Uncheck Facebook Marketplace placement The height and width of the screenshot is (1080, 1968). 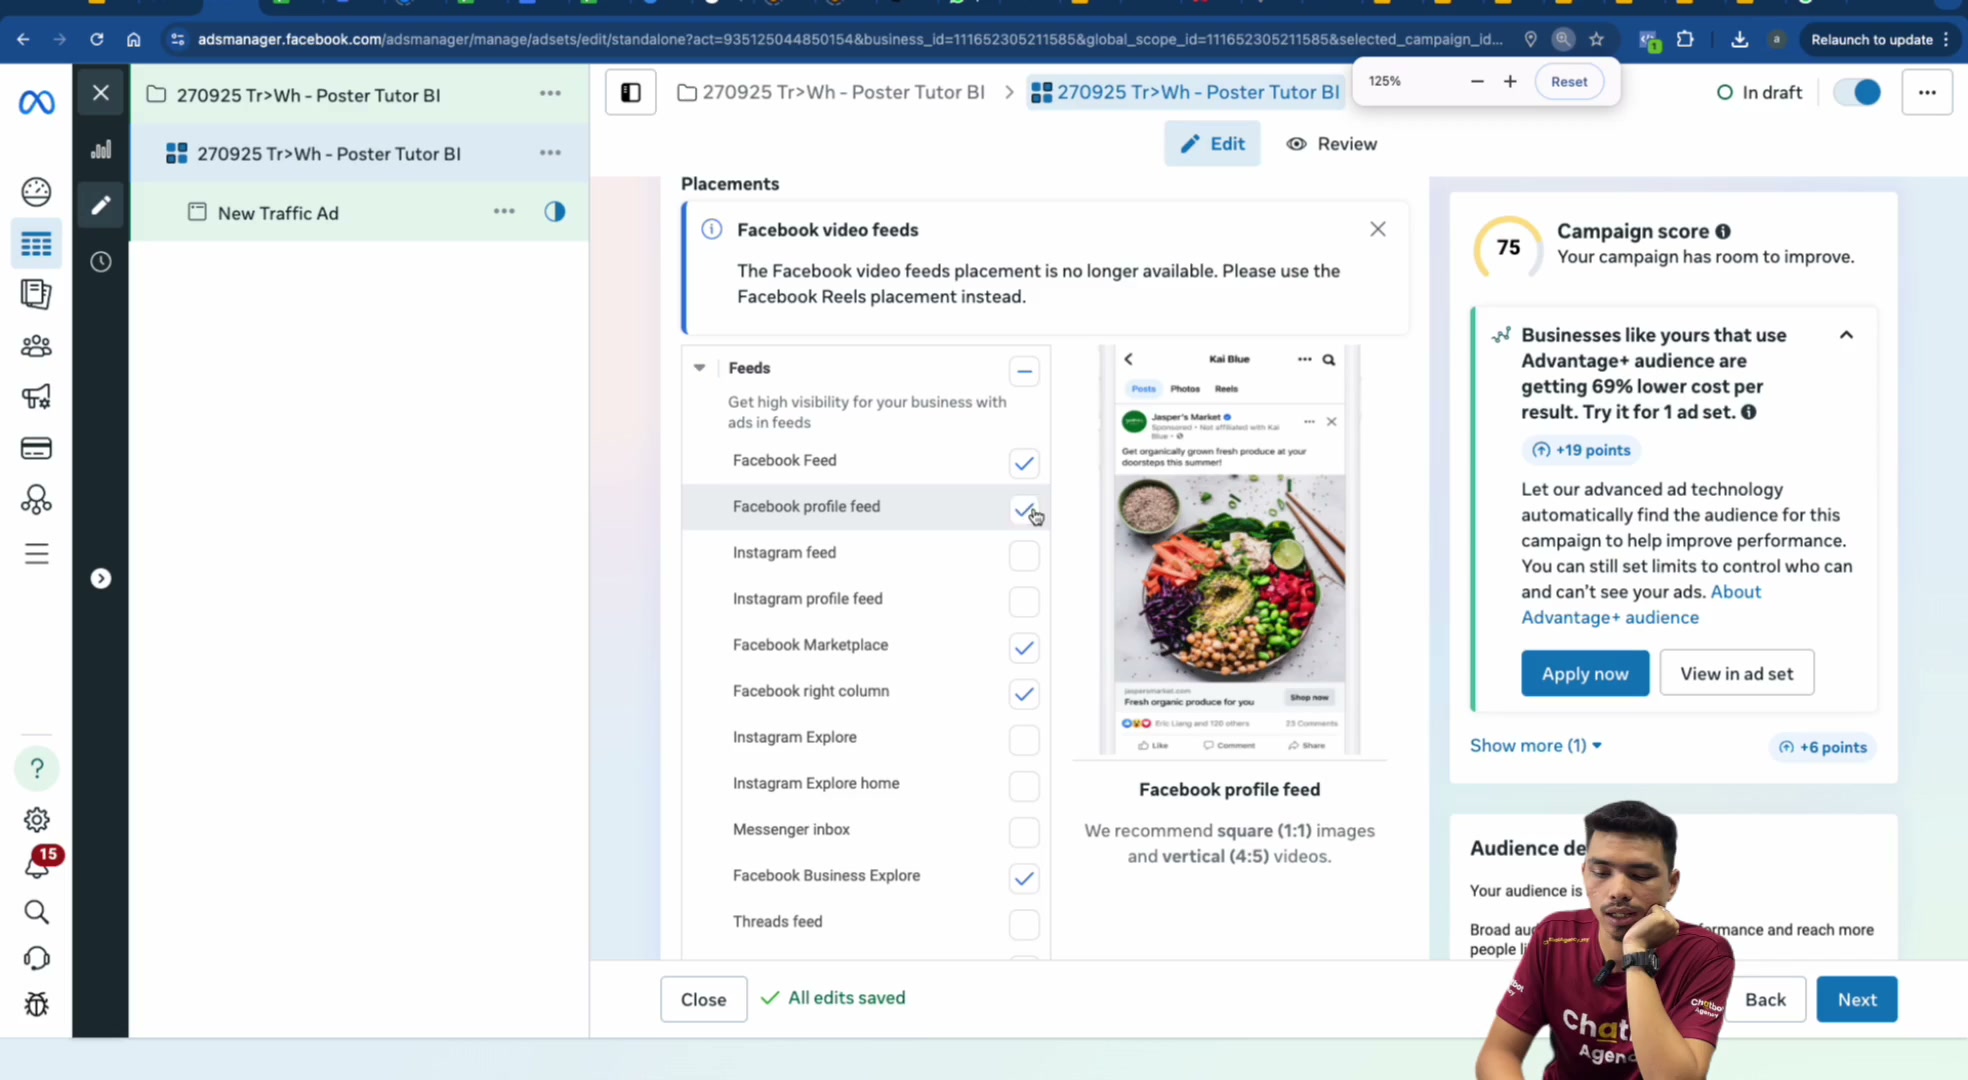point(1024,648)
